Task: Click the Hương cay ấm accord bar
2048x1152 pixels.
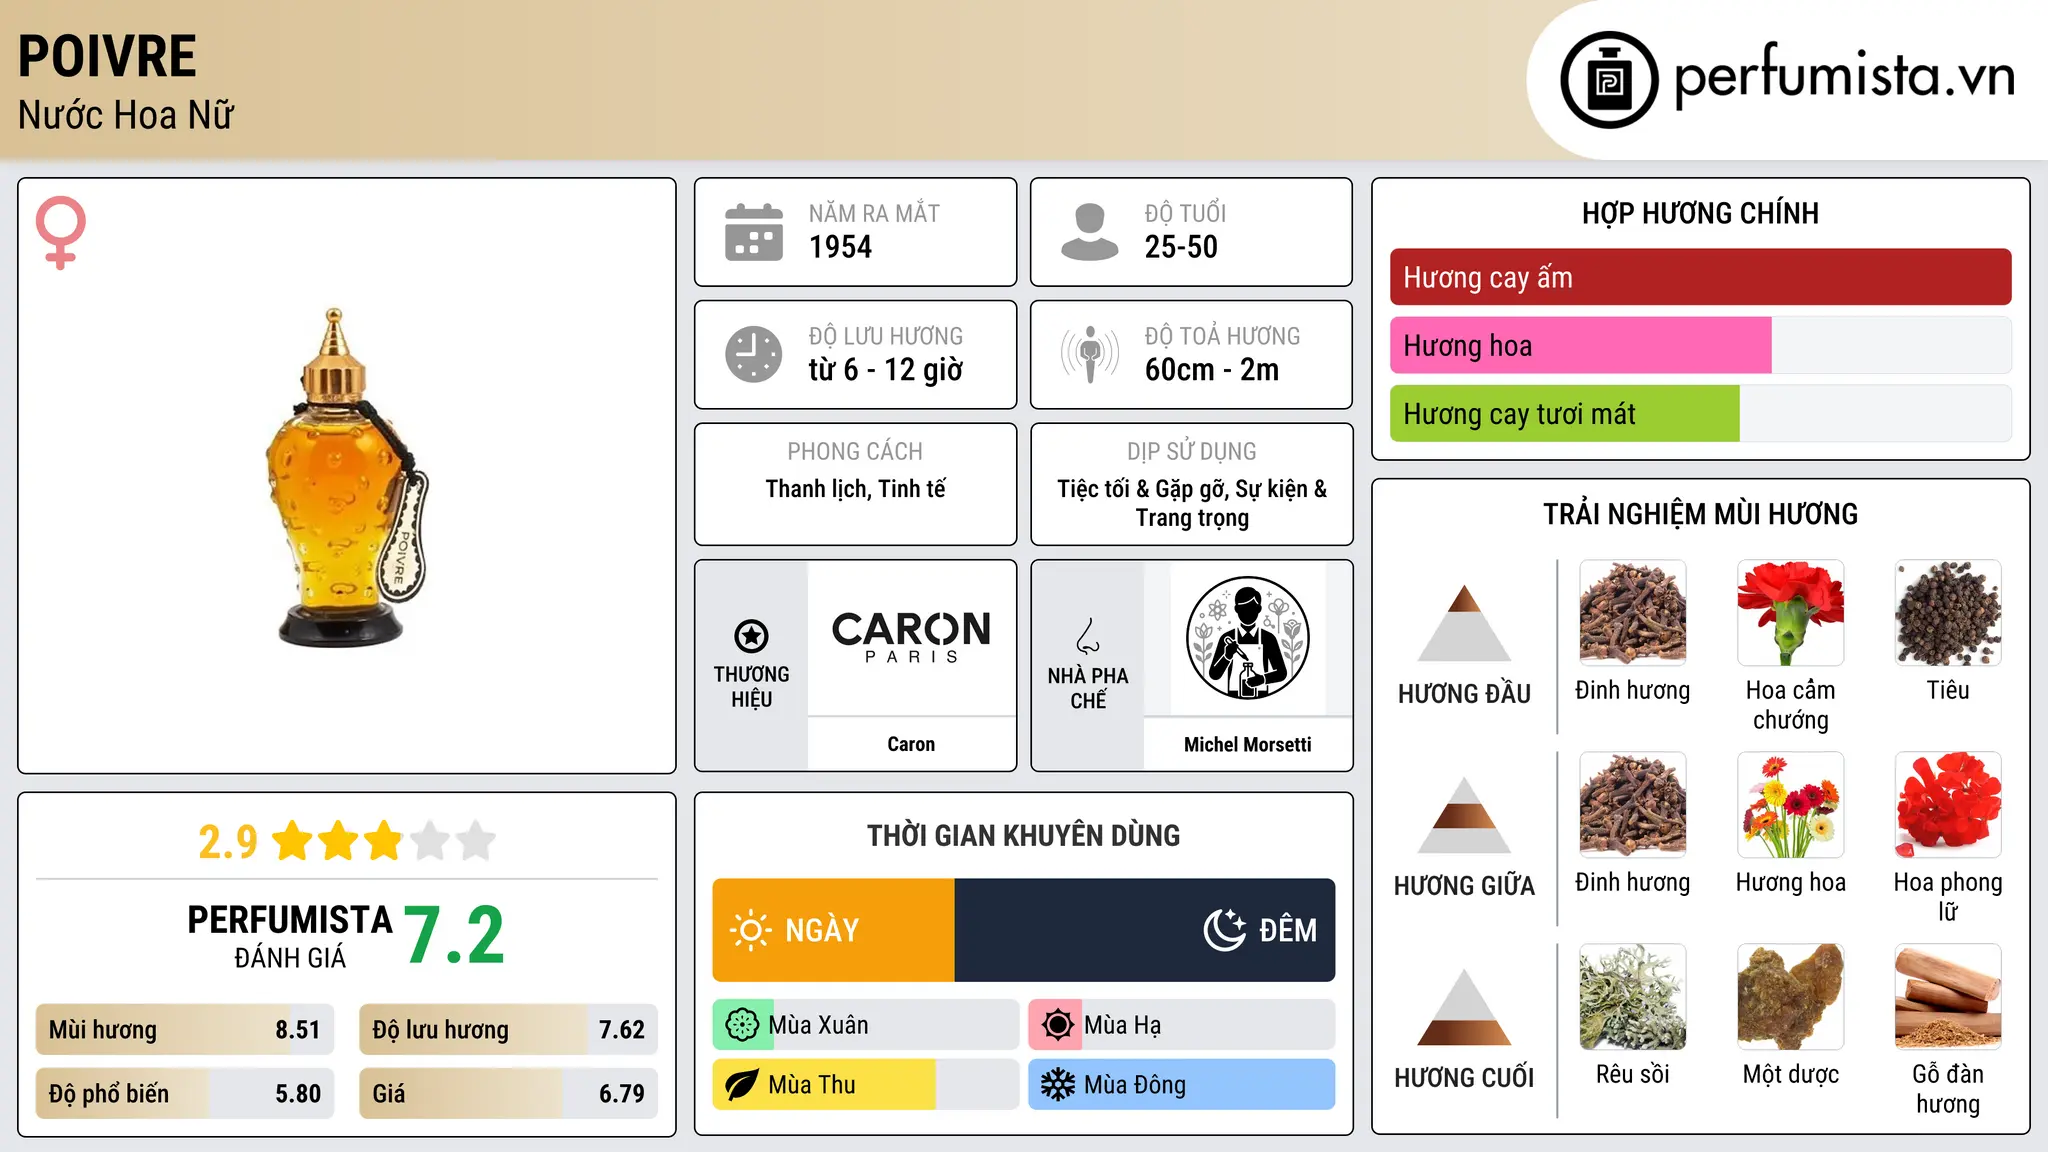Action: (1700, 277)
